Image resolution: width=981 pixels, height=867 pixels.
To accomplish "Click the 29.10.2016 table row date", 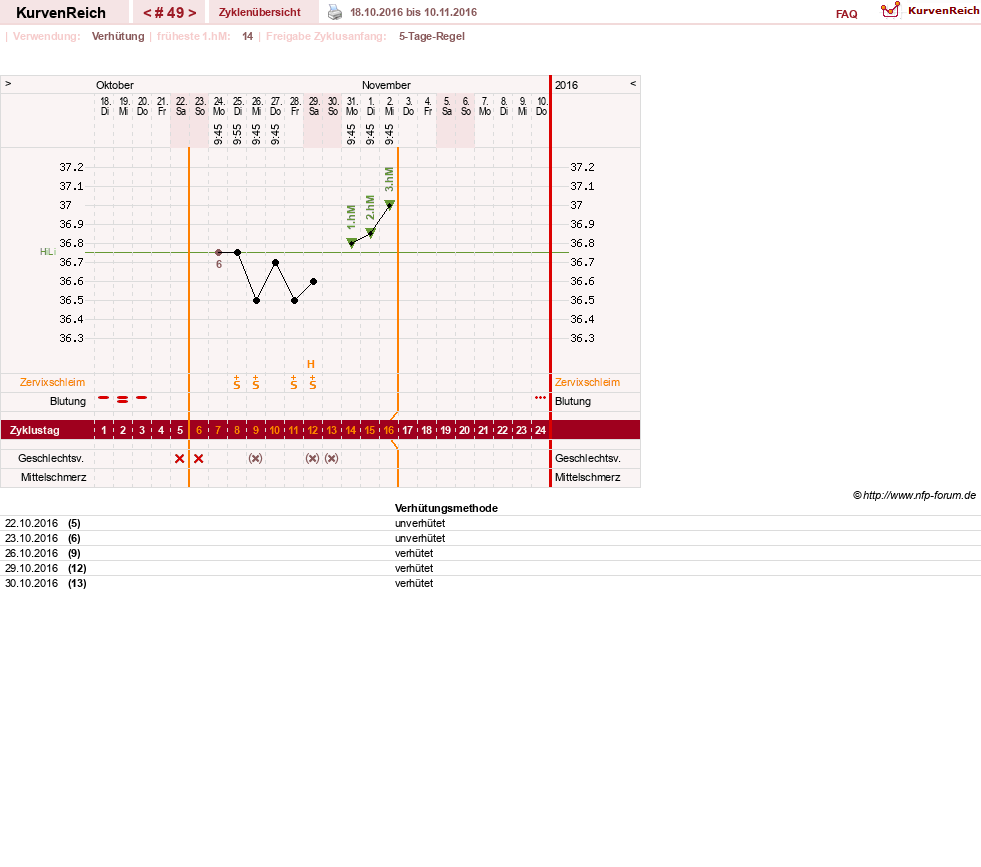I will click(31, 568).
